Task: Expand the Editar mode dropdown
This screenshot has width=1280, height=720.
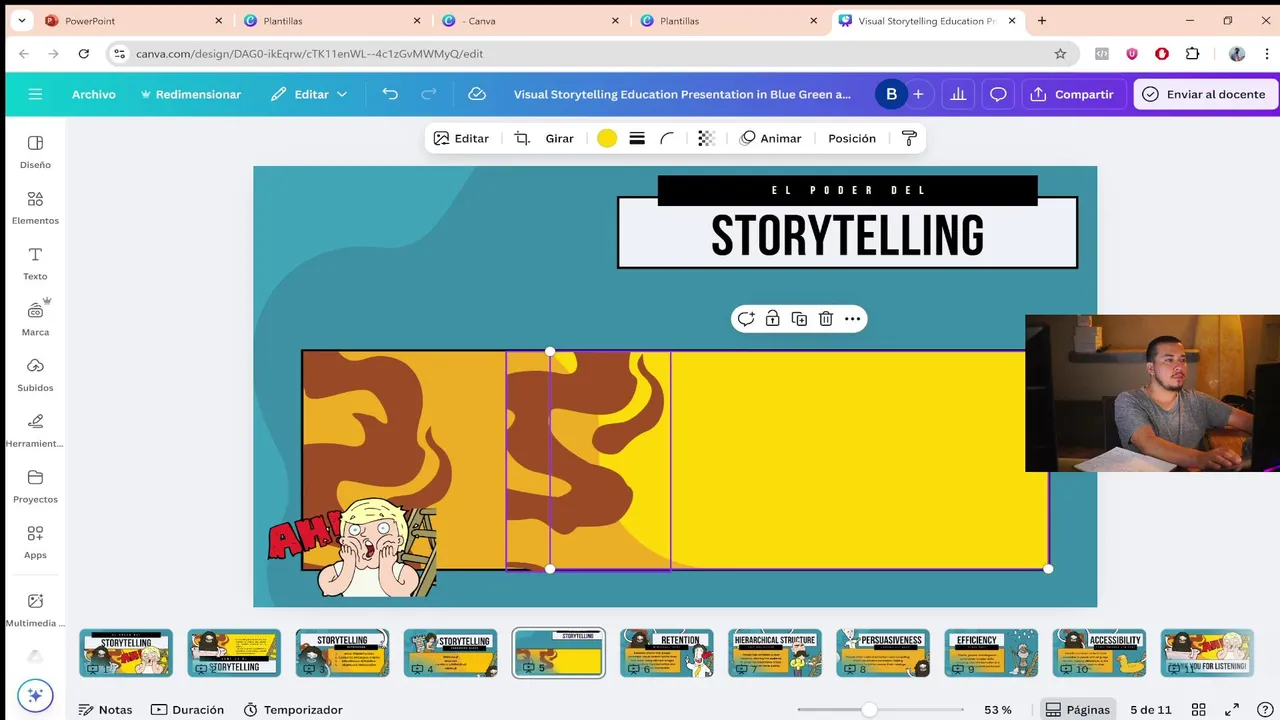Action: 309,94
